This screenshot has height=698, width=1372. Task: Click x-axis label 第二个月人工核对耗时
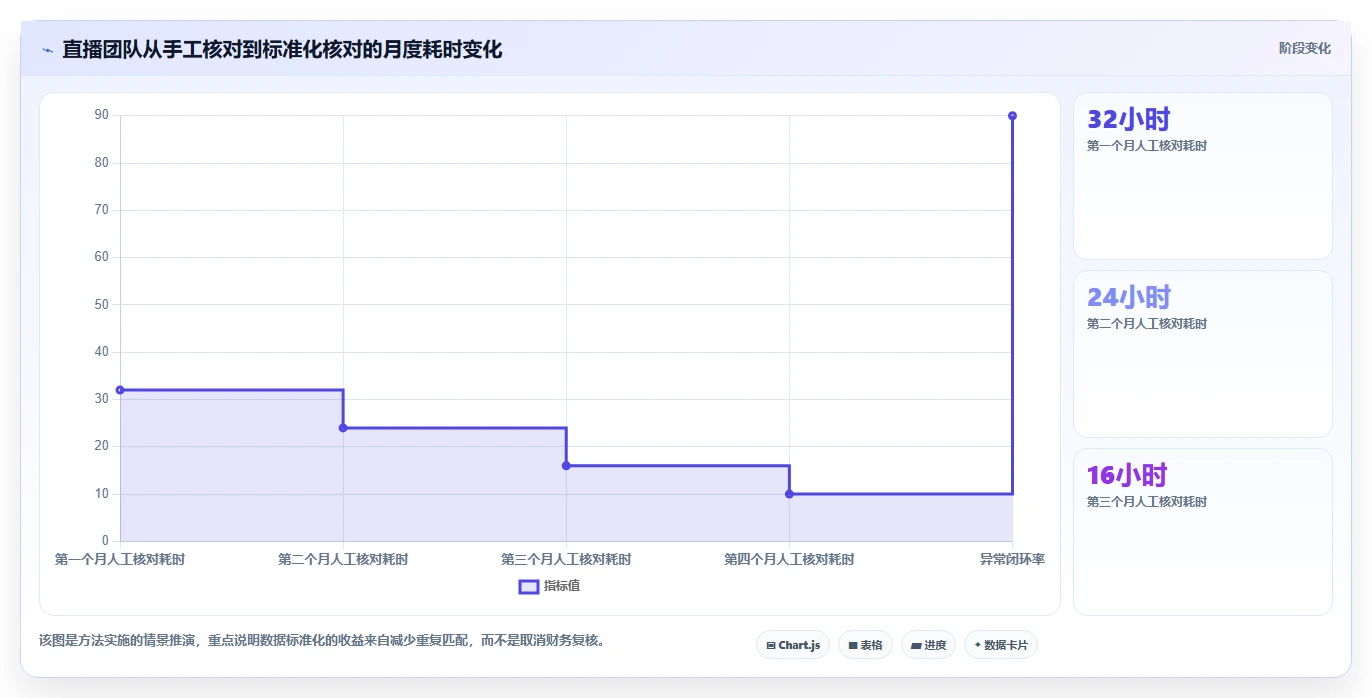(343, 560)
